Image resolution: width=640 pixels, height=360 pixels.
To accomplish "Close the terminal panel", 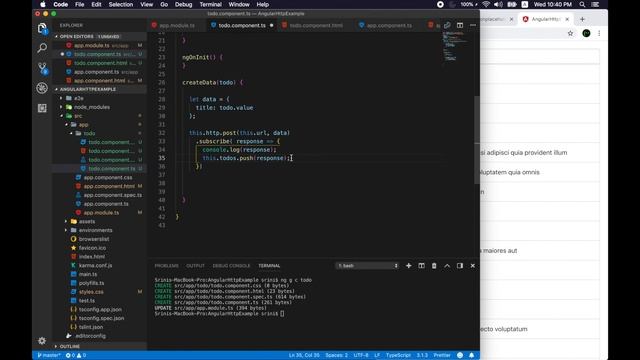I will point(473,266).
